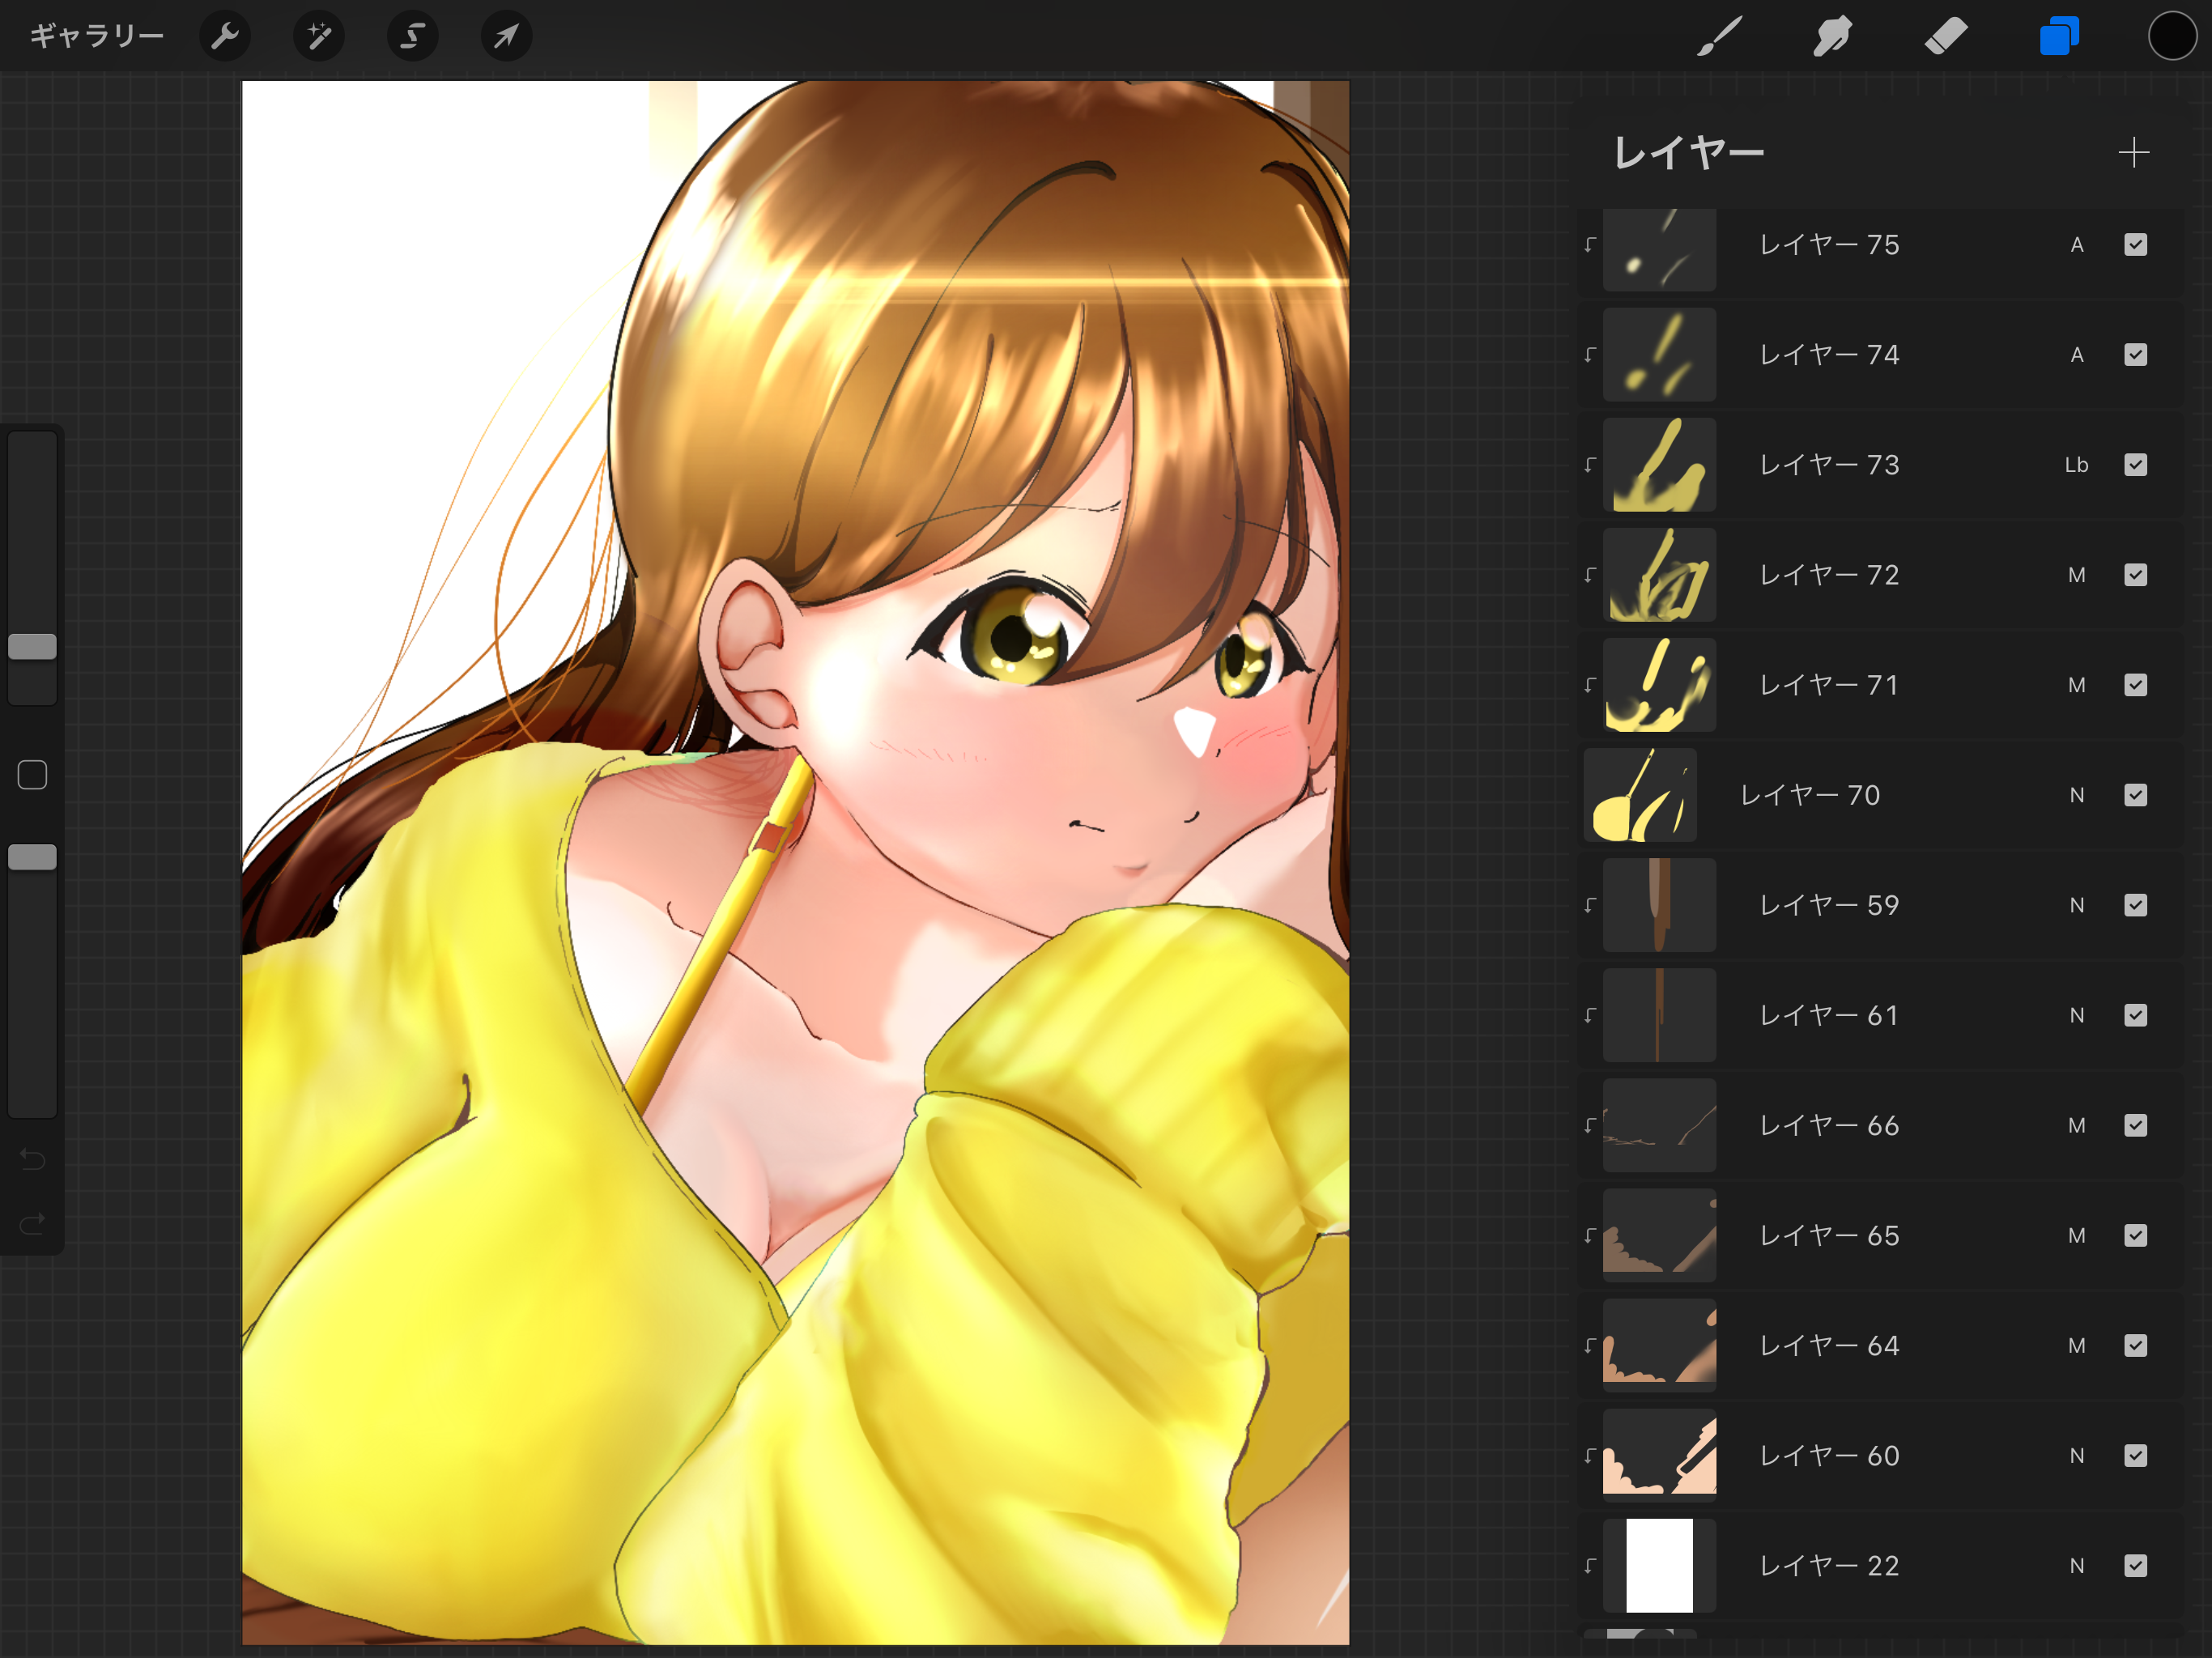Screen dimensions: 2212x1658
Task: Tap clipping mask arrow on レイヤー 64
Action: pyautogui.click(x=1590, y=1345)
